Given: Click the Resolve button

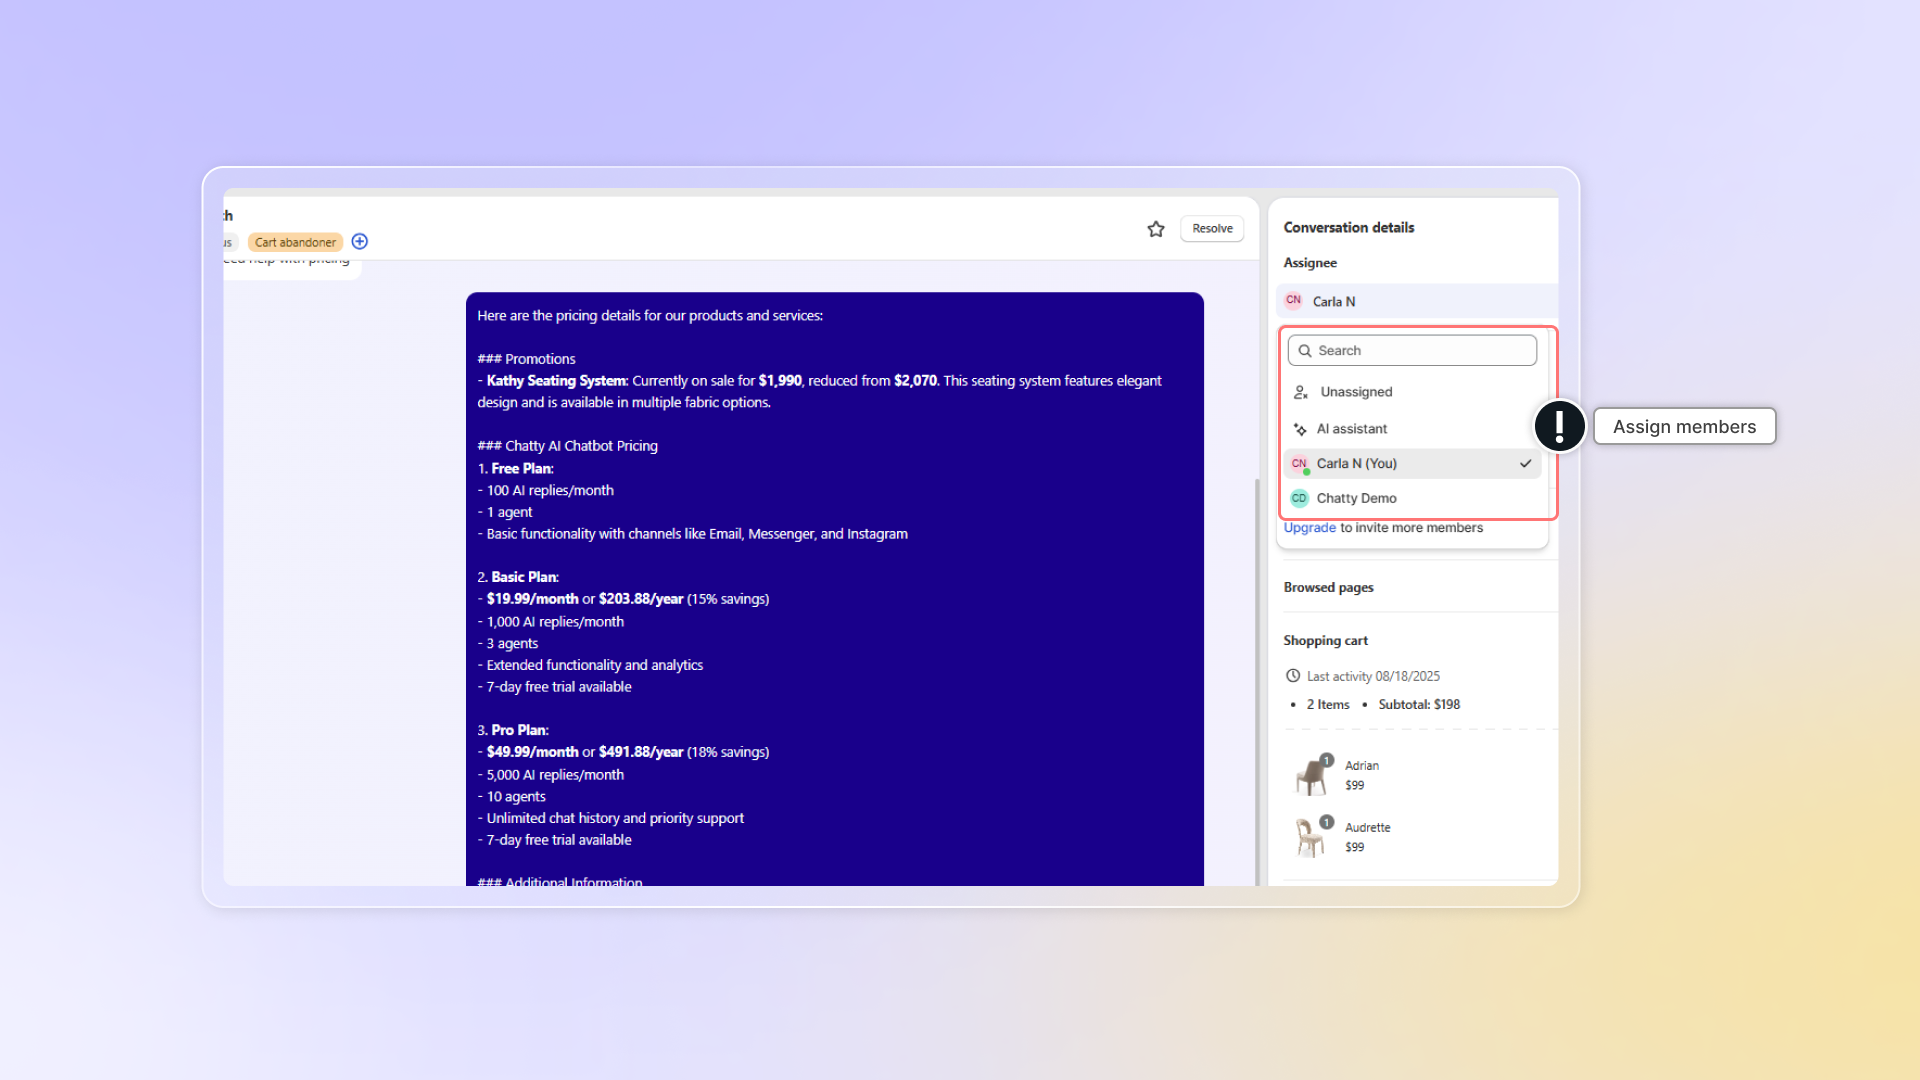Looking at the screenshot, I should point(1212,229).
